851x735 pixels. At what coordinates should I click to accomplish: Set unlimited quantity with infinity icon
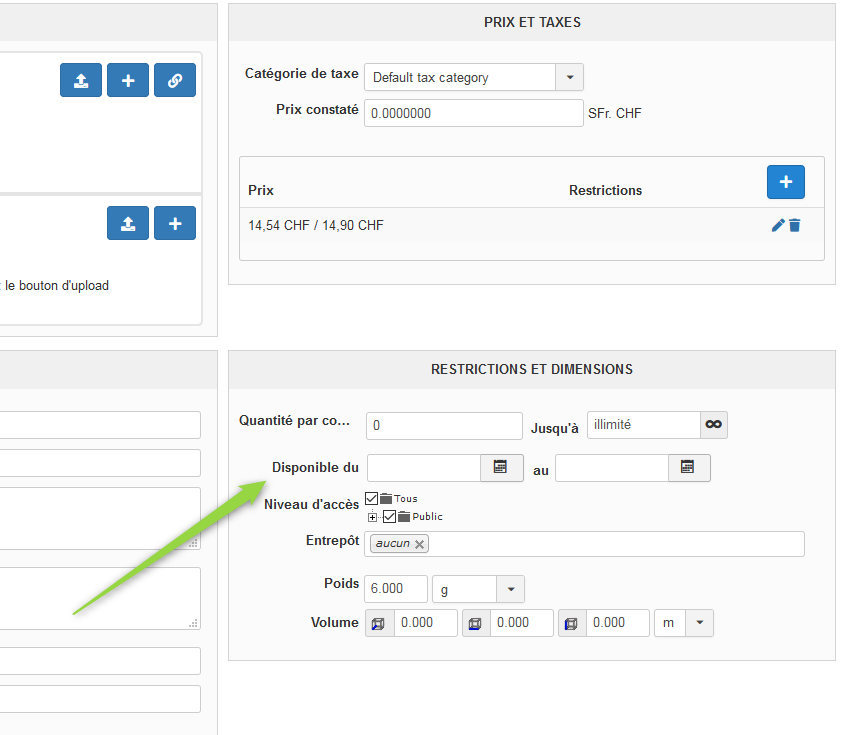[x=714, y=424]
